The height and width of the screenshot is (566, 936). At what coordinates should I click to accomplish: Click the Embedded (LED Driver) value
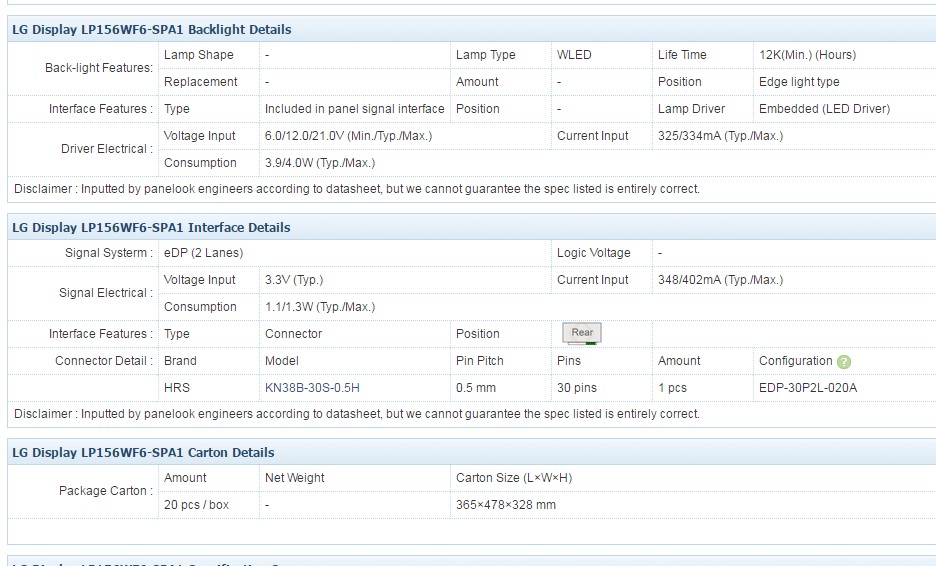pos(824,109)
